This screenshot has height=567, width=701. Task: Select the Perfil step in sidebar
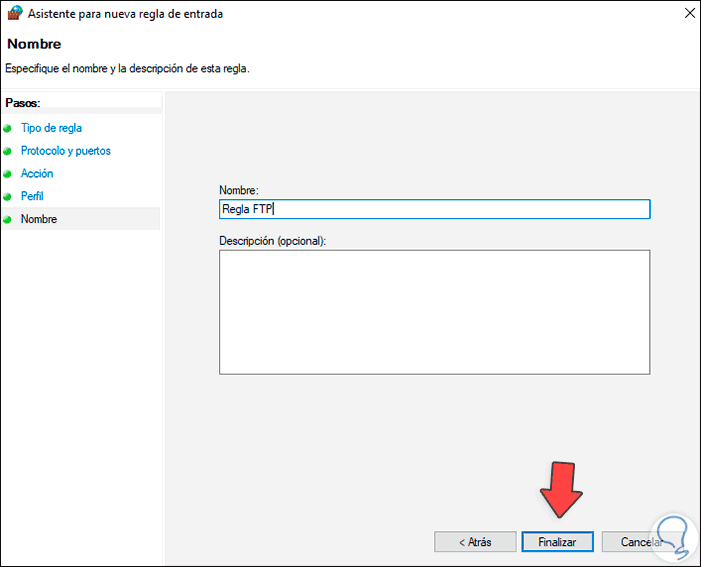pyautogui.click(x=32, y=197)
